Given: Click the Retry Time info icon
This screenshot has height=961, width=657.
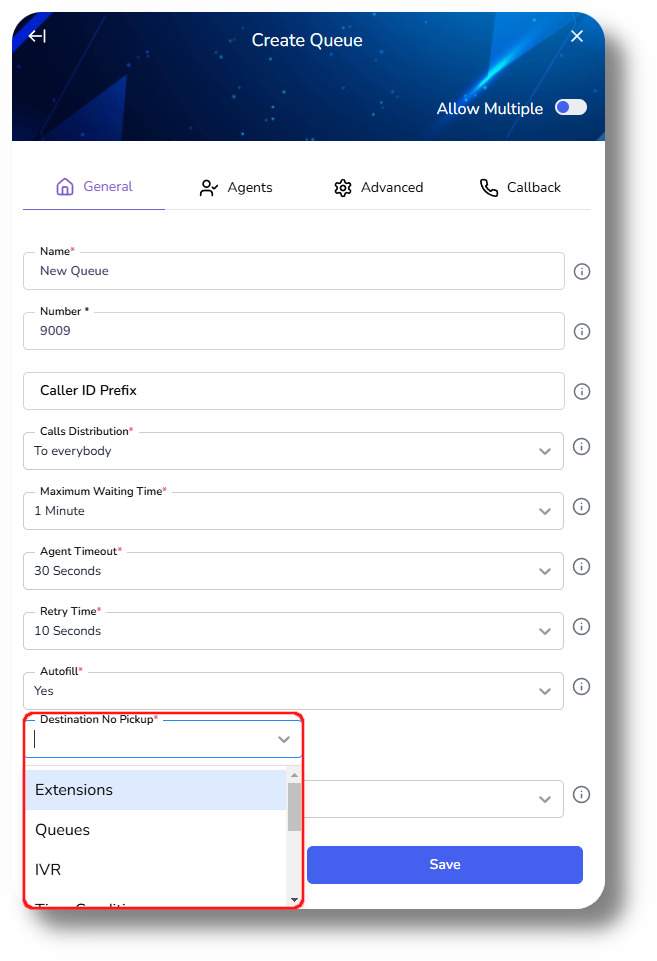Looking at the screenshot, I should point(582,627).
